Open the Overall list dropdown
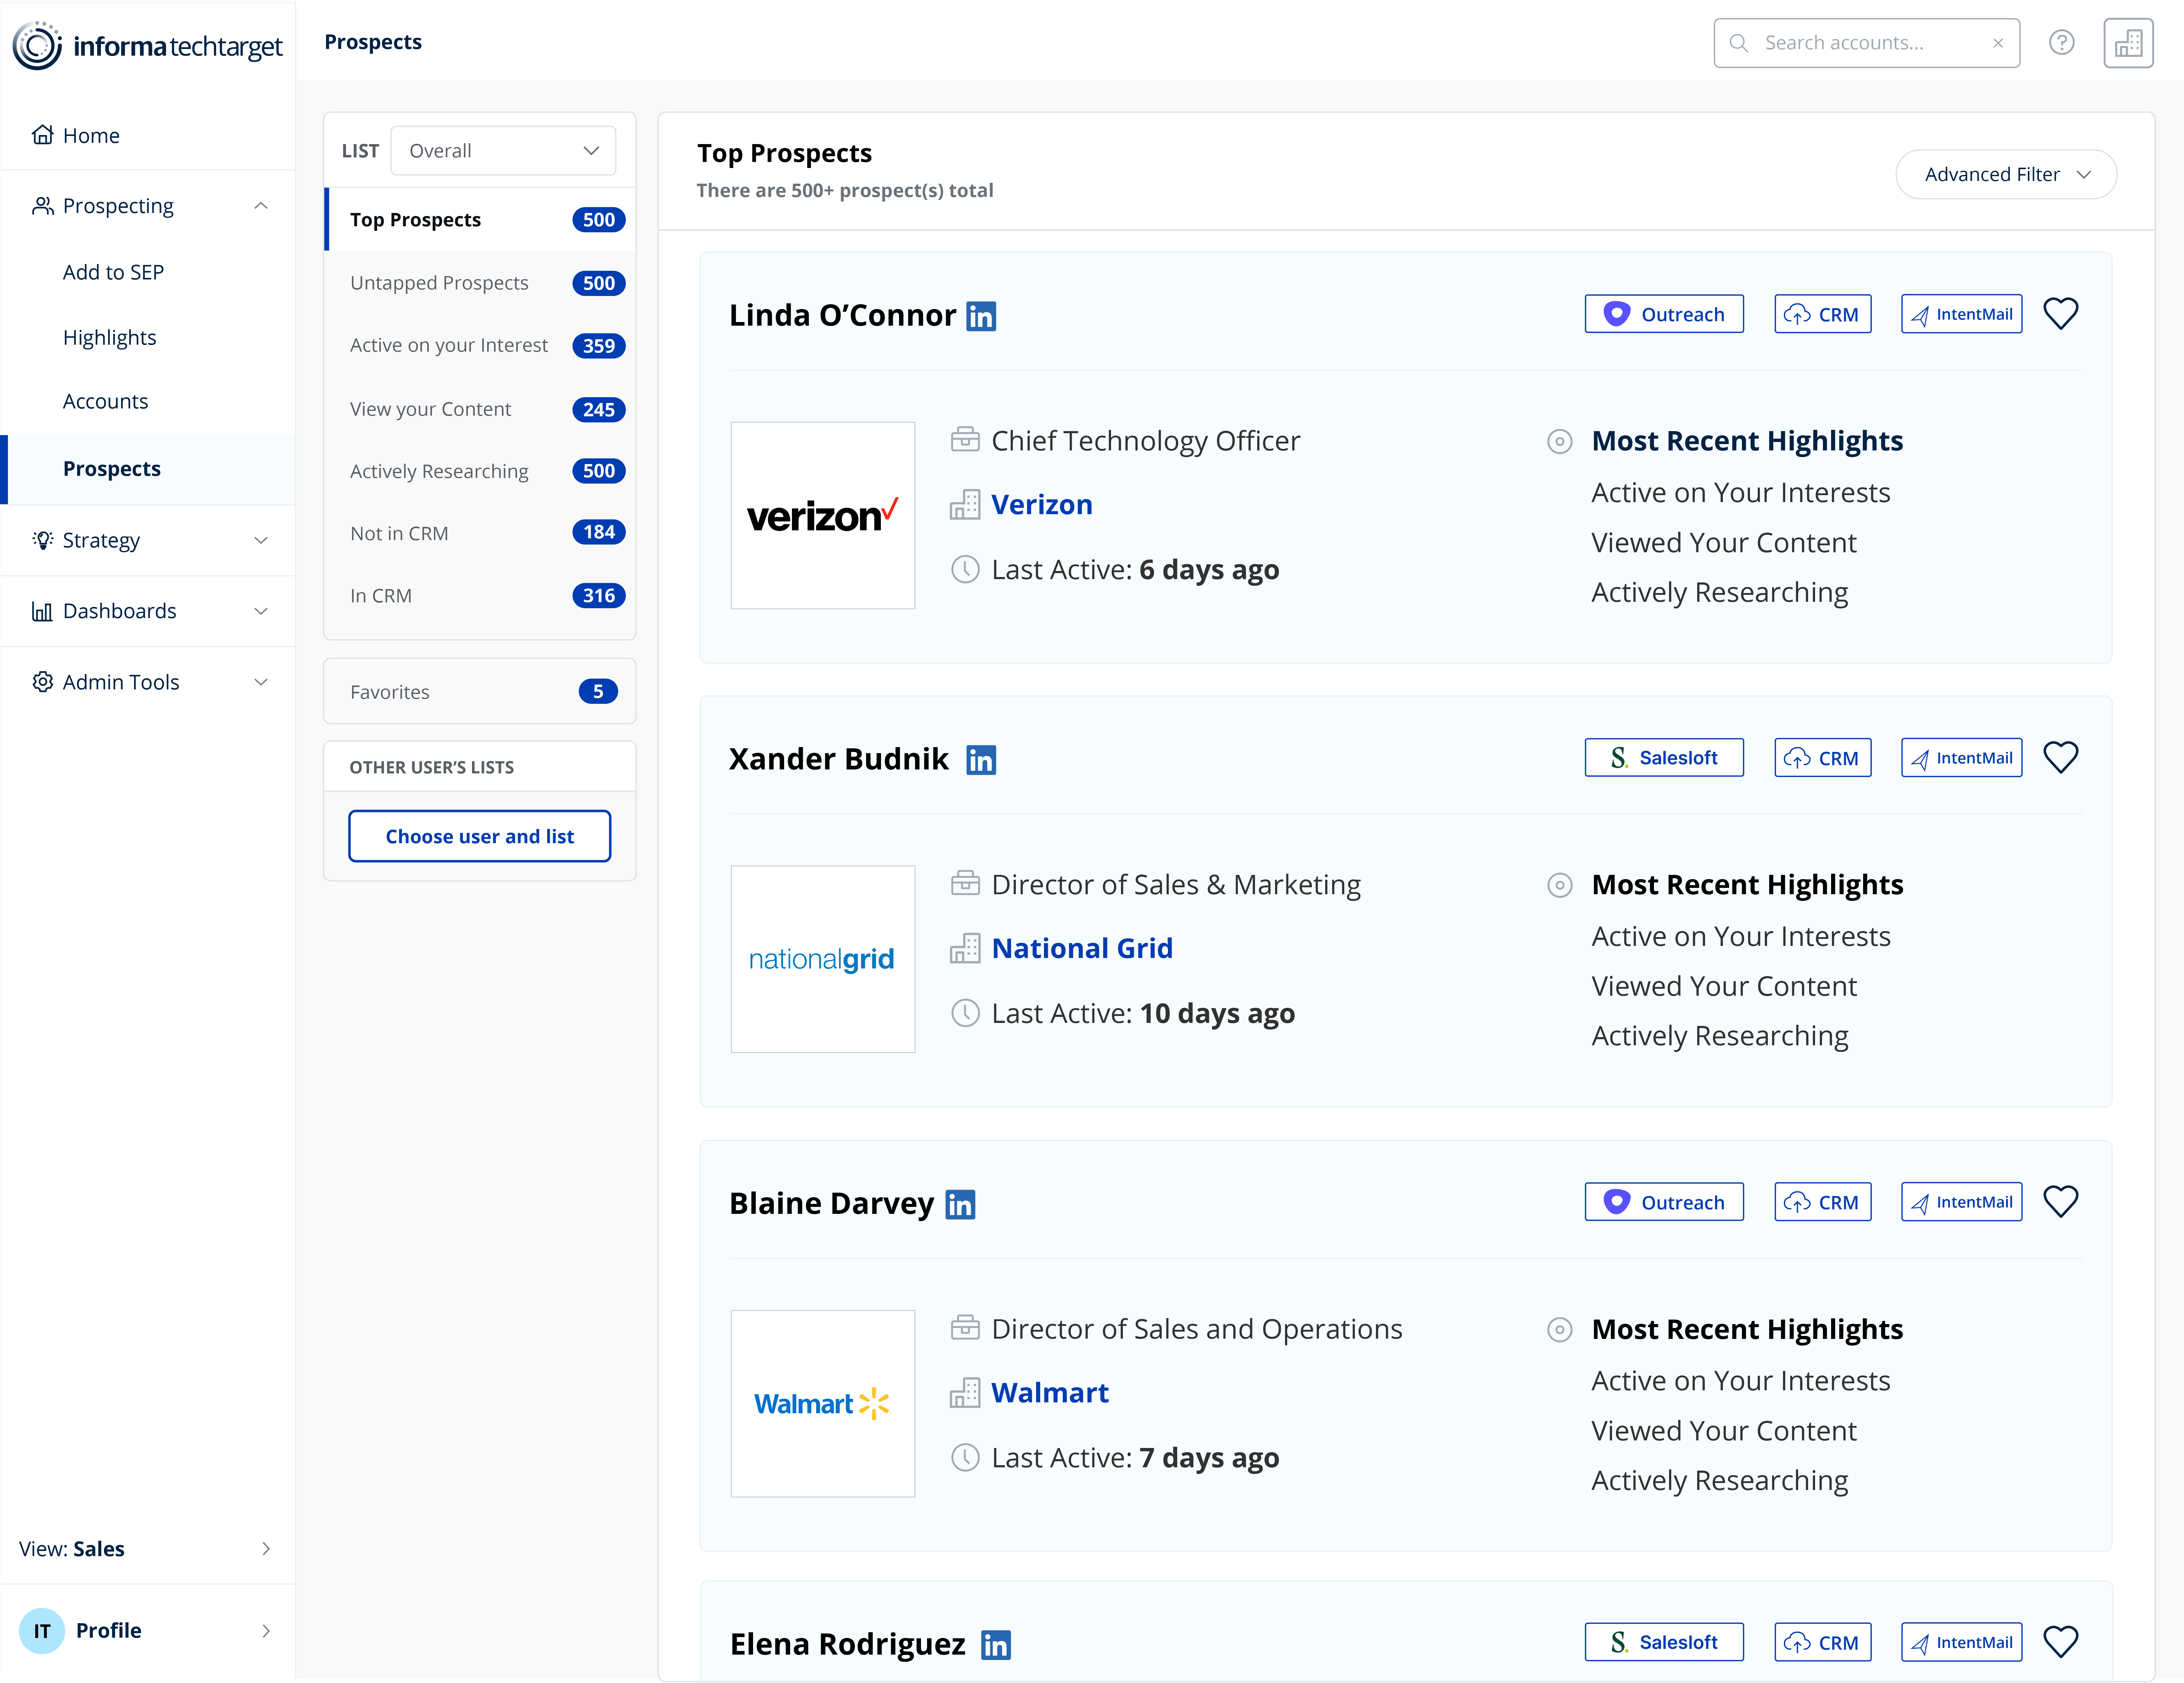Image resolution: width=2184 pixels, height=1683 pixels. click(503, 151)
